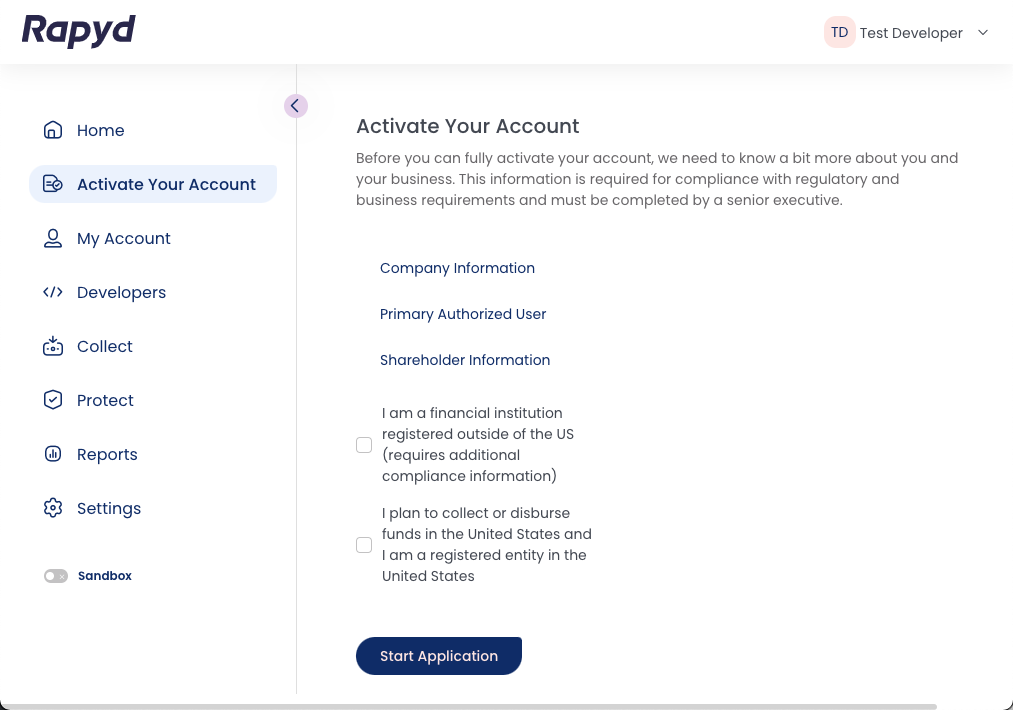Click the Start Application button
The height and width of the screenshot is (710, 1013).
click(439, 656)
